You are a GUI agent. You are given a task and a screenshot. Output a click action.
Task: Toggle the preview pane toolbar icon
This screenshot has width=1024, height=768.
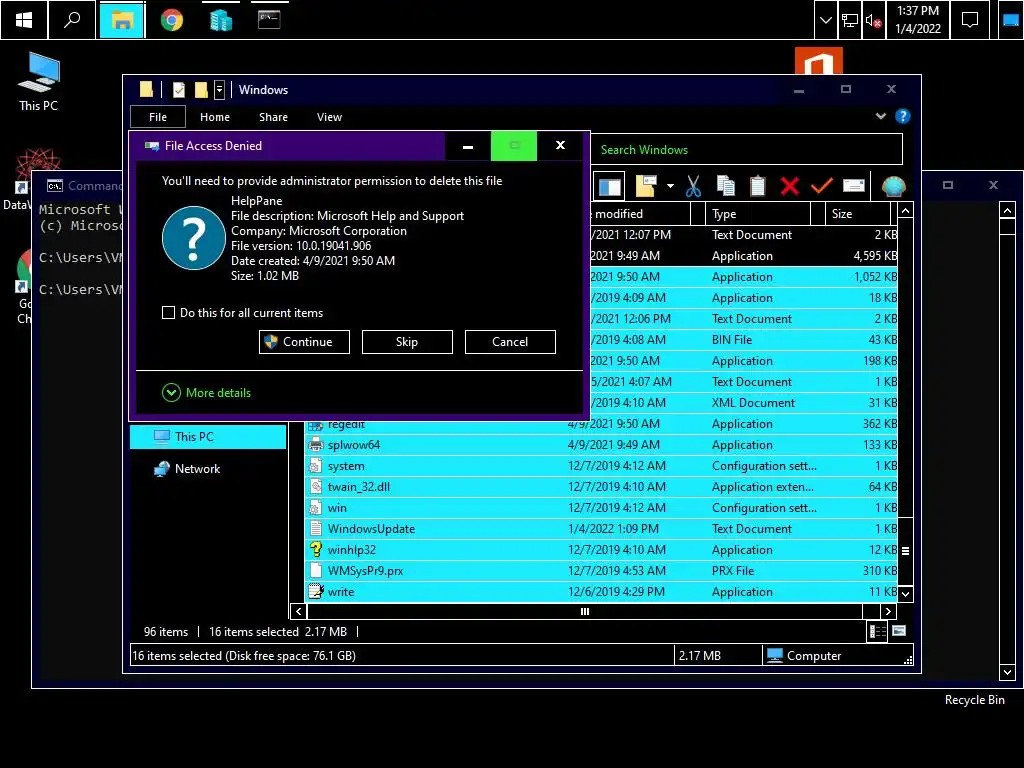tap(609, 187)
